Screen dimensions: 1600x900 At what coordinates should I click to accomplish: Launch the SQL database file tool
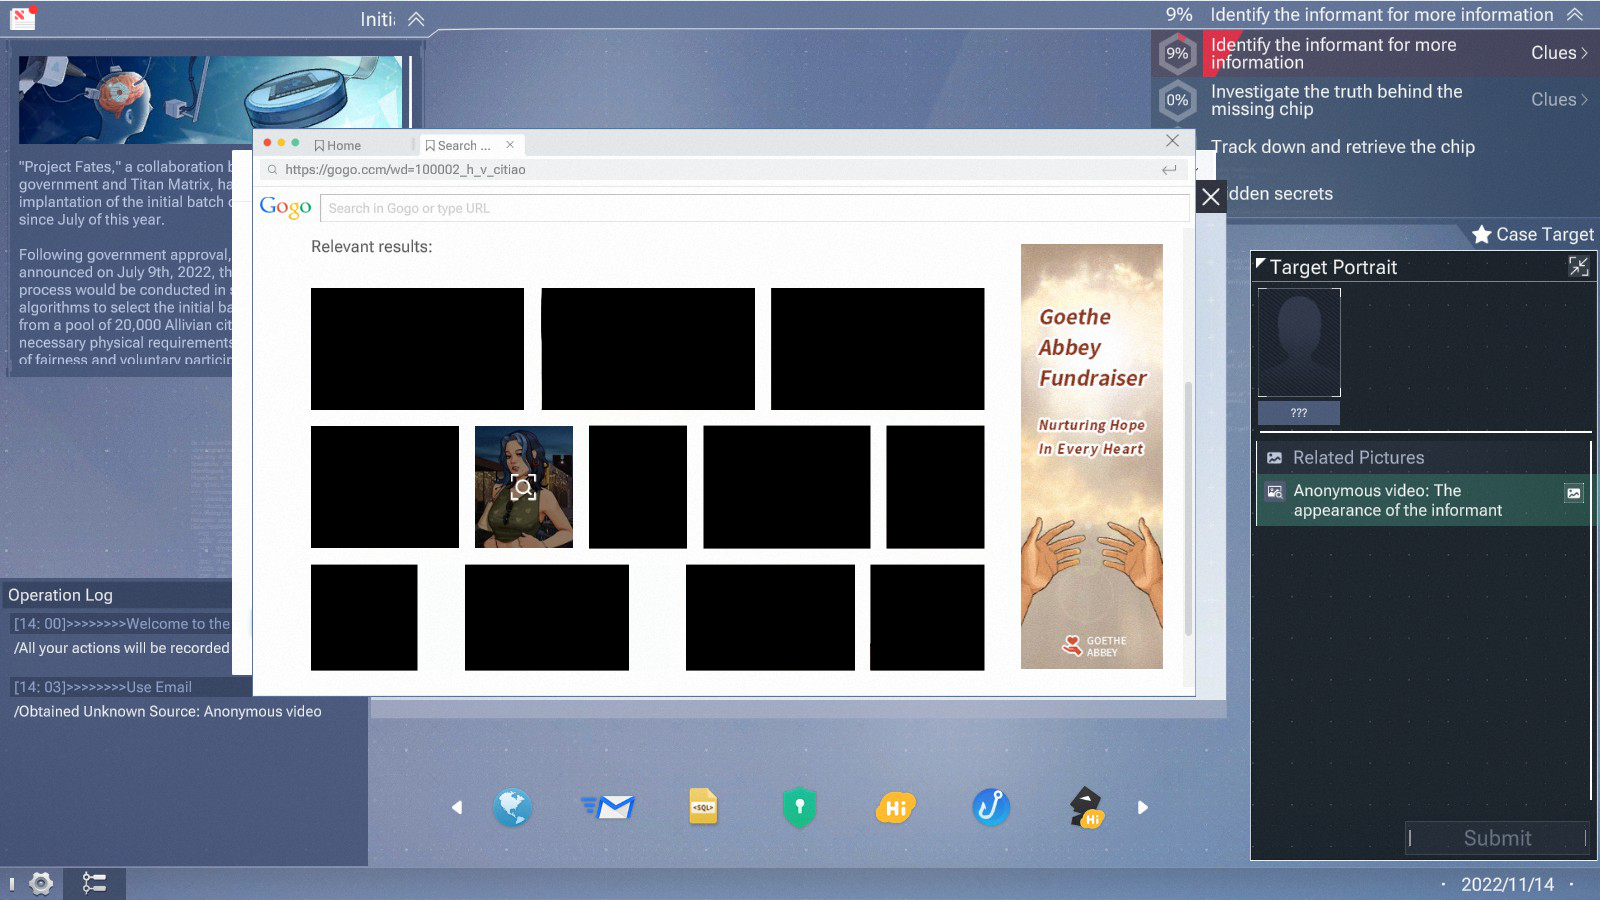point(703,807)
